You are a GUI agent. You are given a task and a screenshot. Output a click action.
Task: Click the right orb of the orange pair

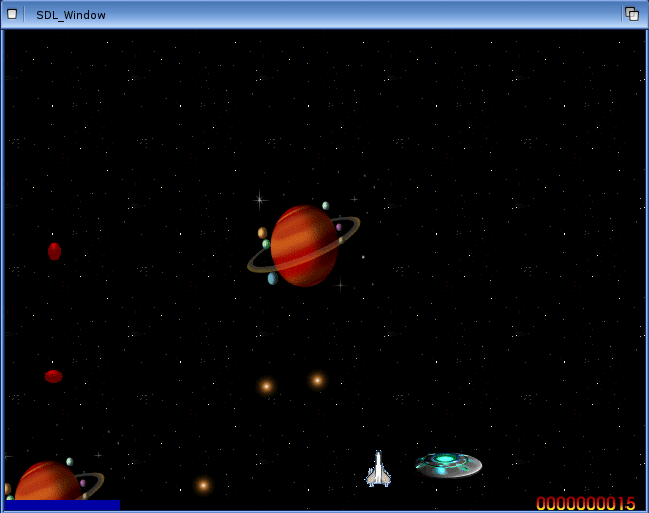pos(317,380)
